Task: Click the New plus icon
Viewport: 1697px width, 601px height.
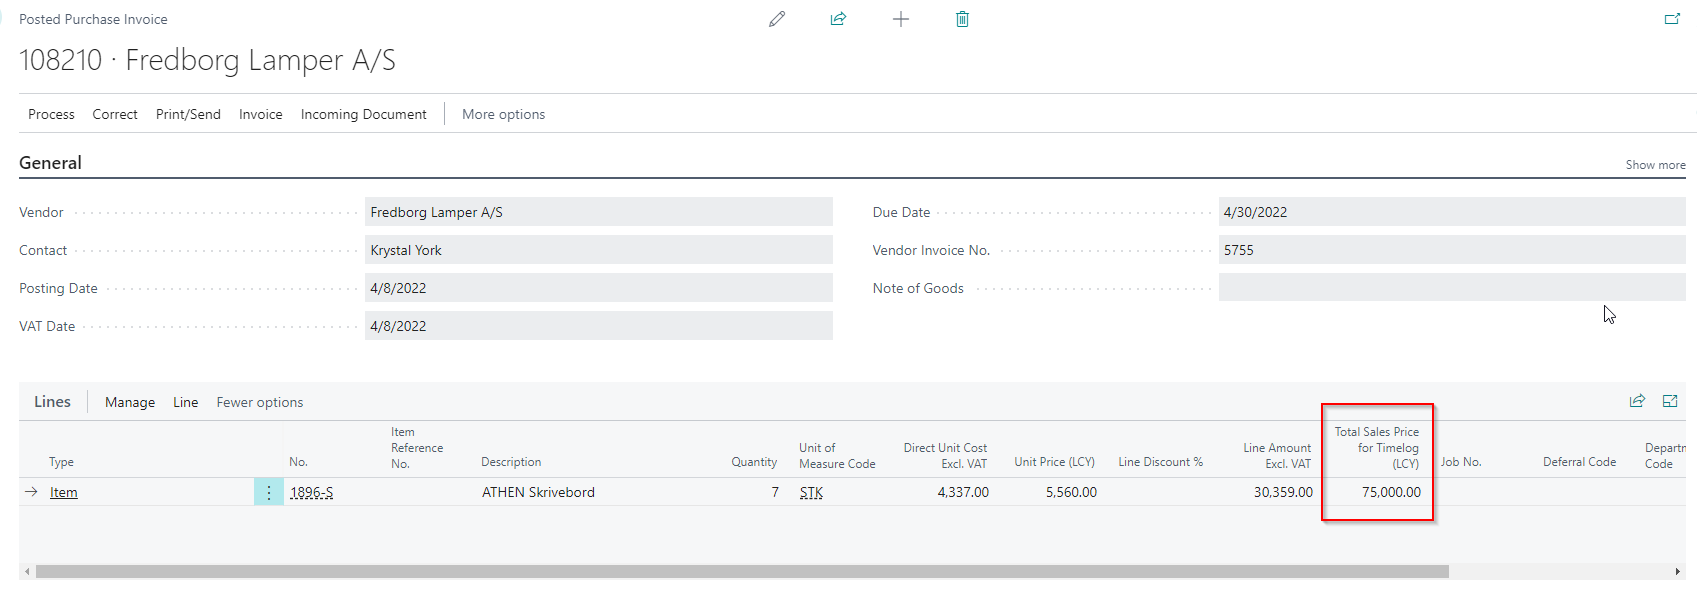Action: [901, 19]
